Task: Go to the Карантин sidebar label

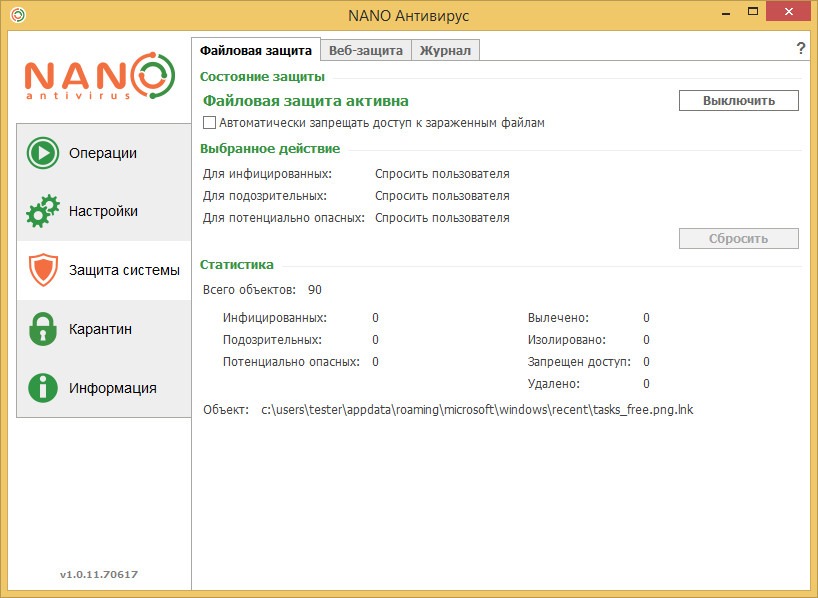Action: [x=100, y=329]
